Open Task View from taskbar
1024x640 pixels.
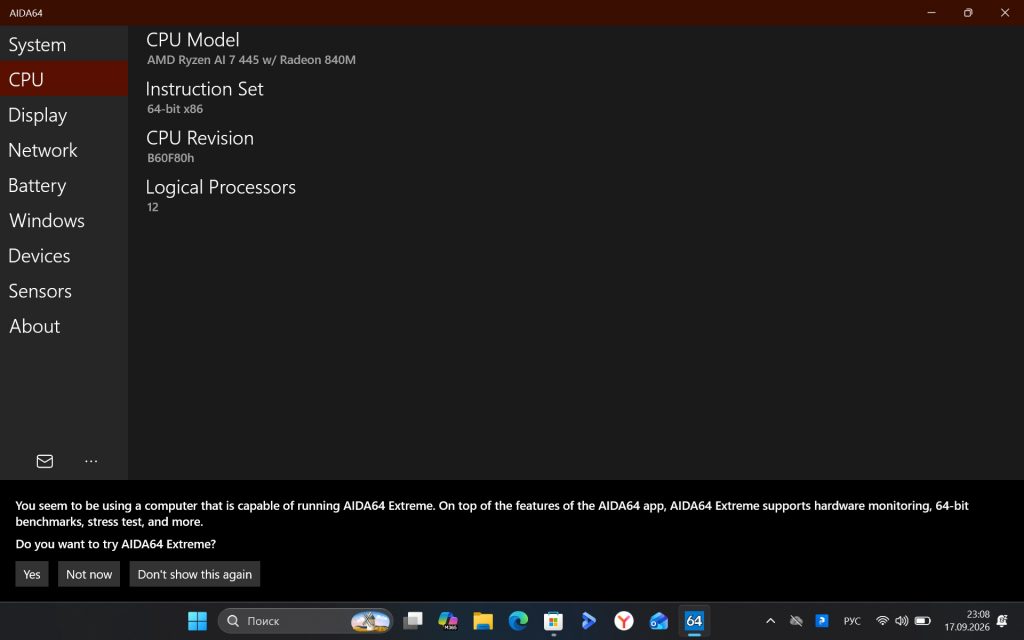tap(413, 621)
